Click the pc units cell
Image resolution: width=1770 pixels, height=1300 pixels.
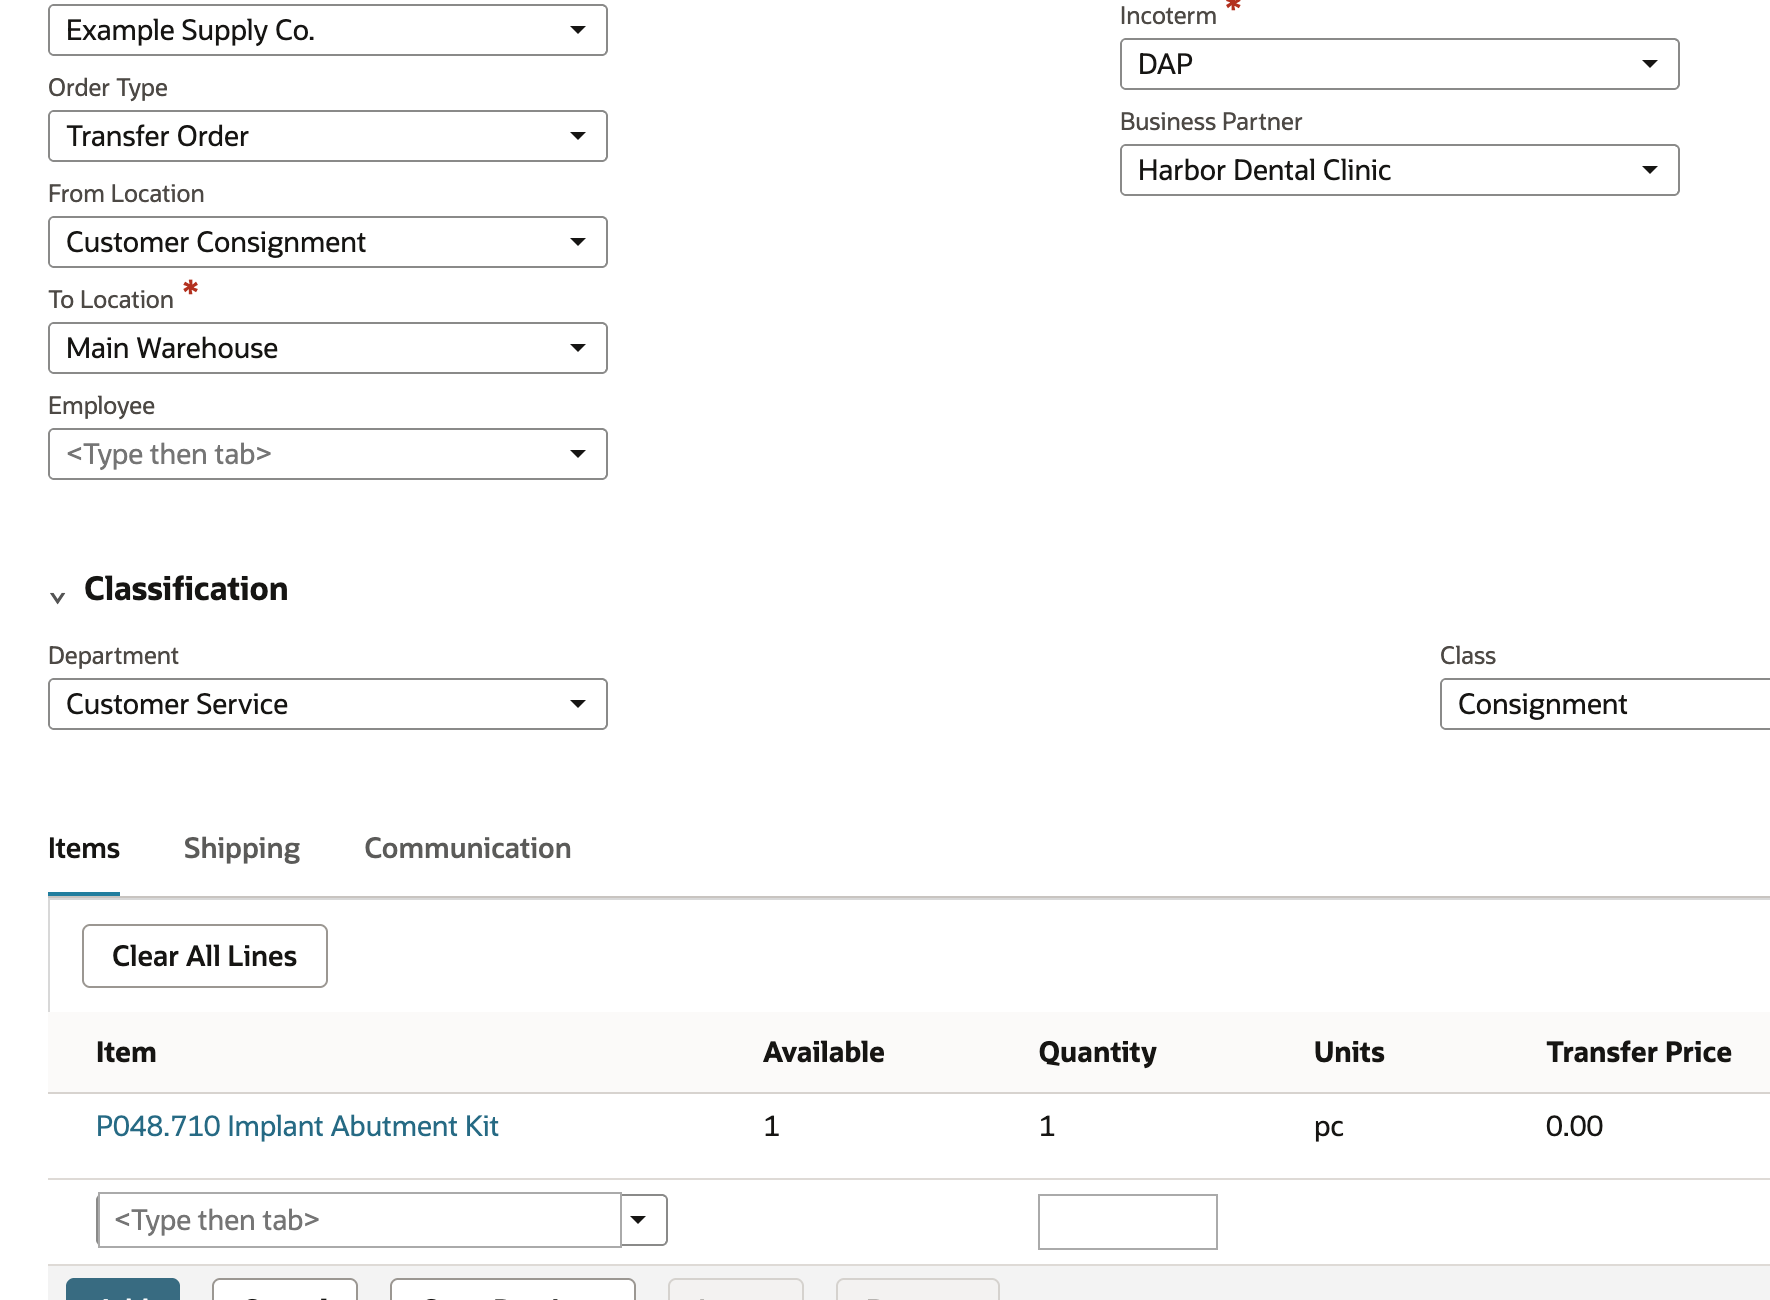point(1329,1127)
